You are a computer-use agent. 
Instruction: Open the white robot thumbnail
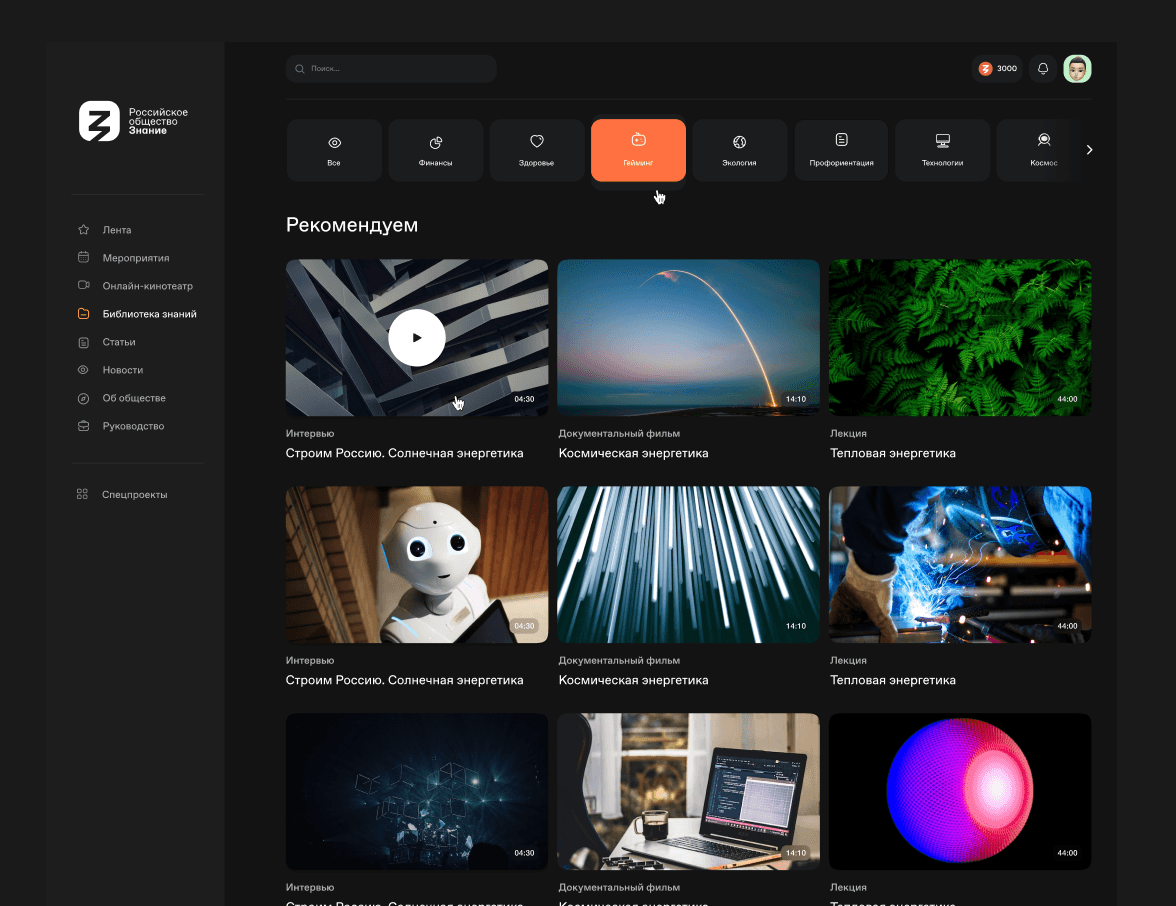click(417, 564)
